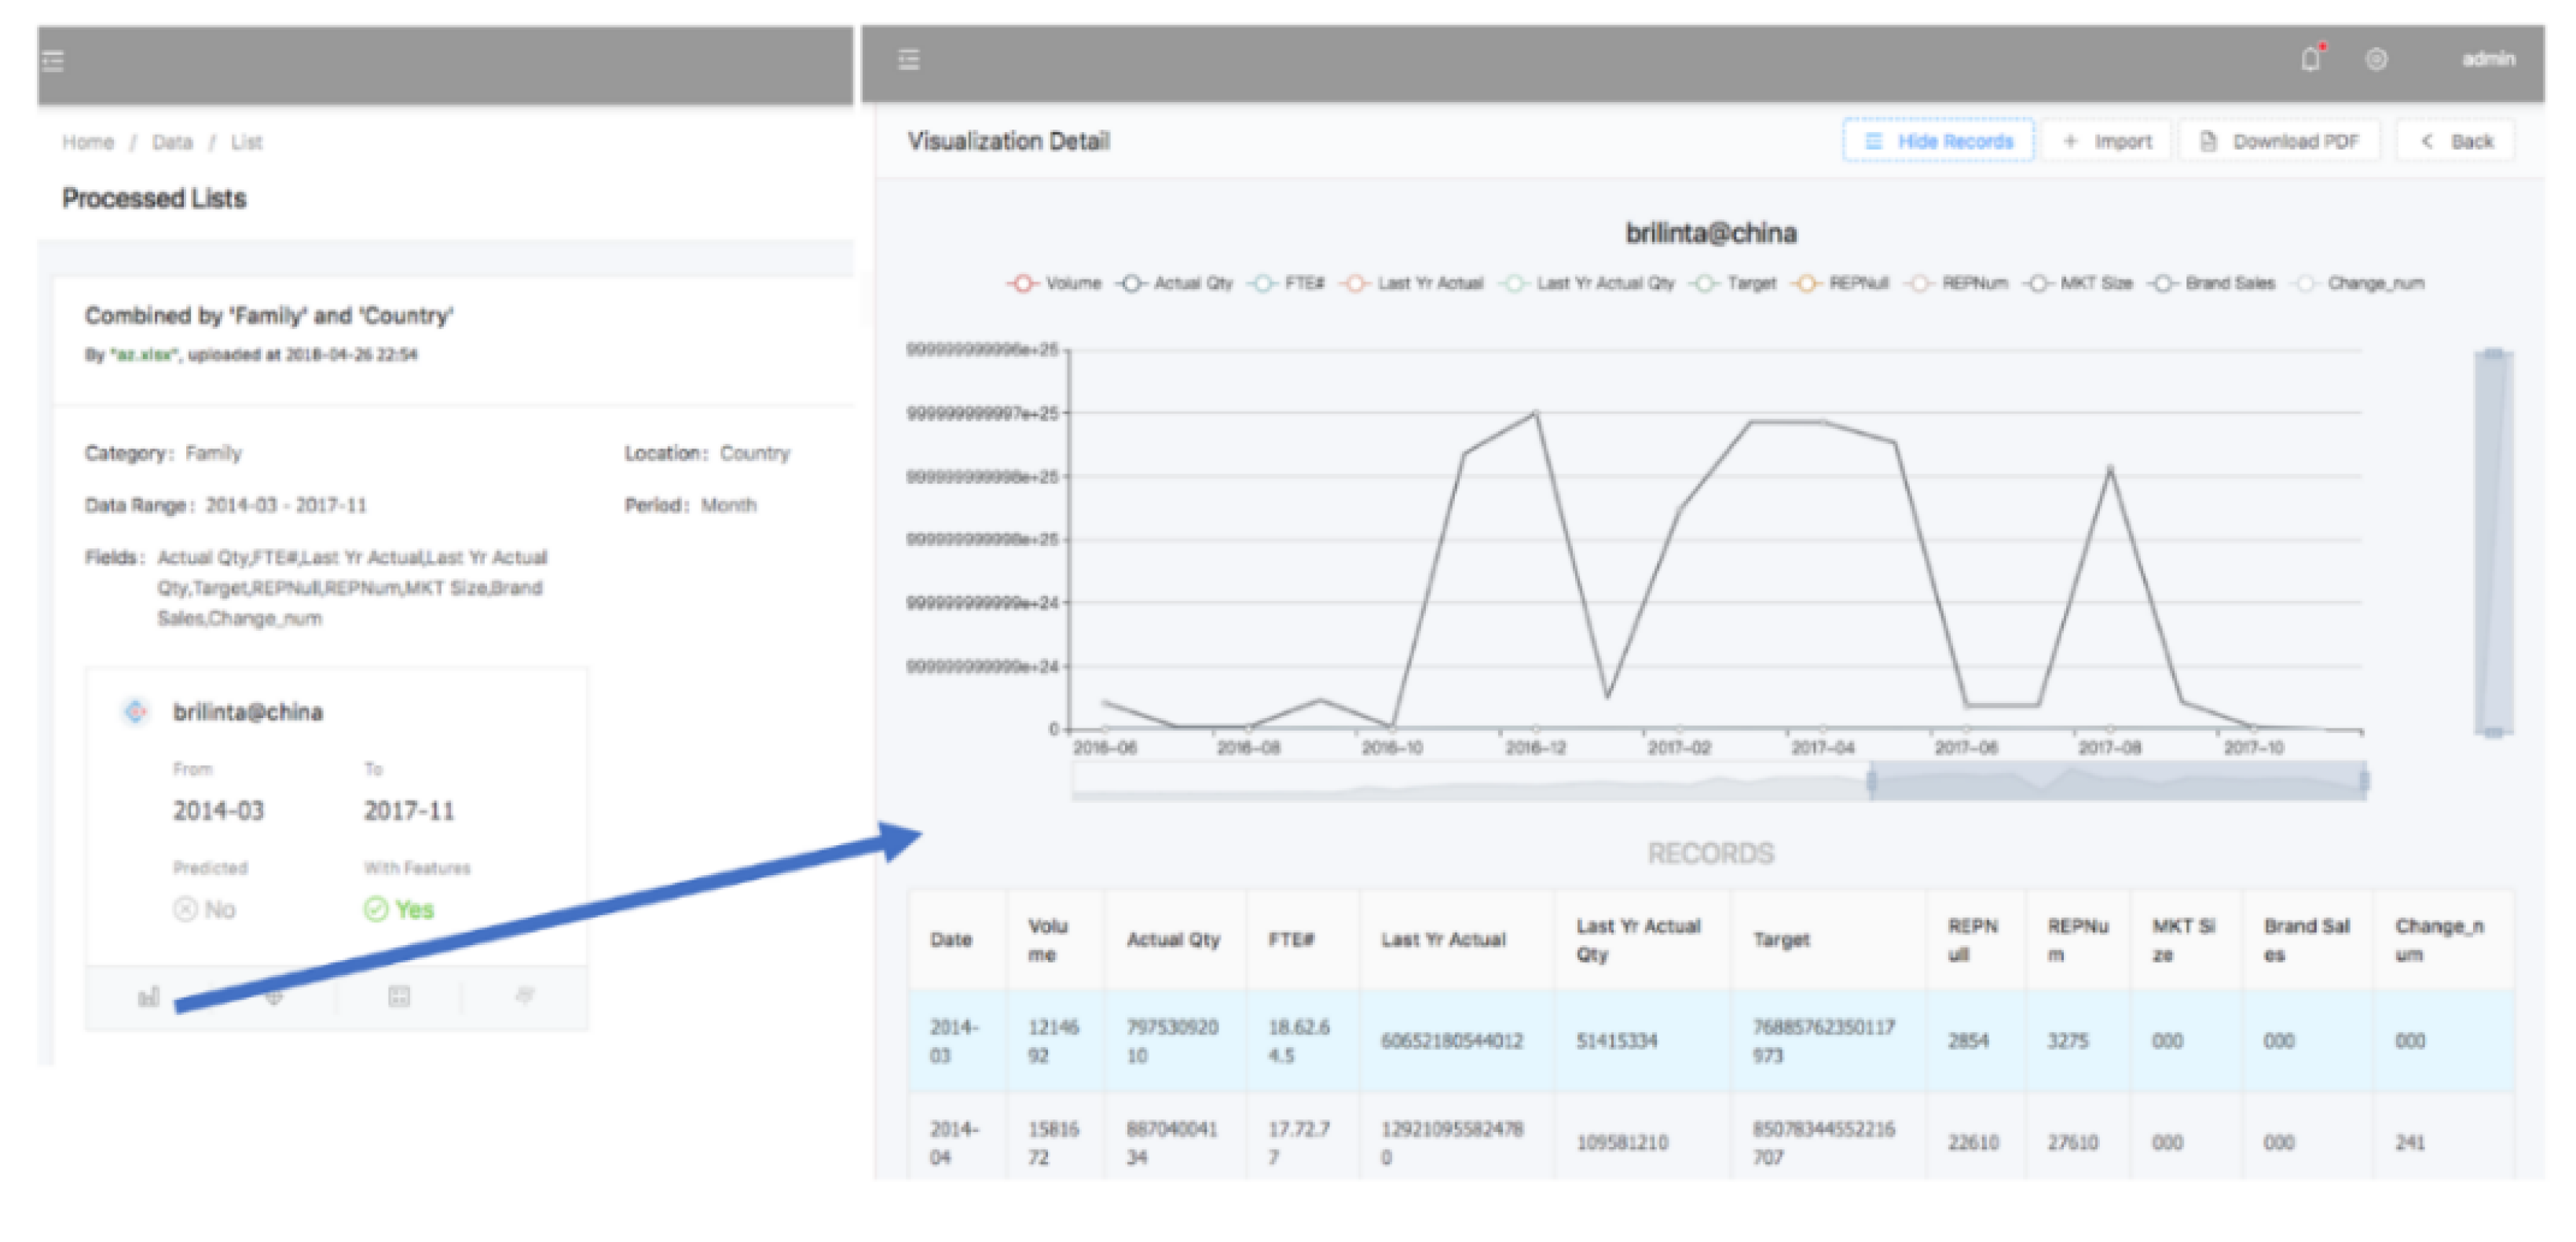The height and width of the screenshot is (1242, 2576).
Task: Click 'Combined by Family and Country' heading
Action: click(268, 316)
